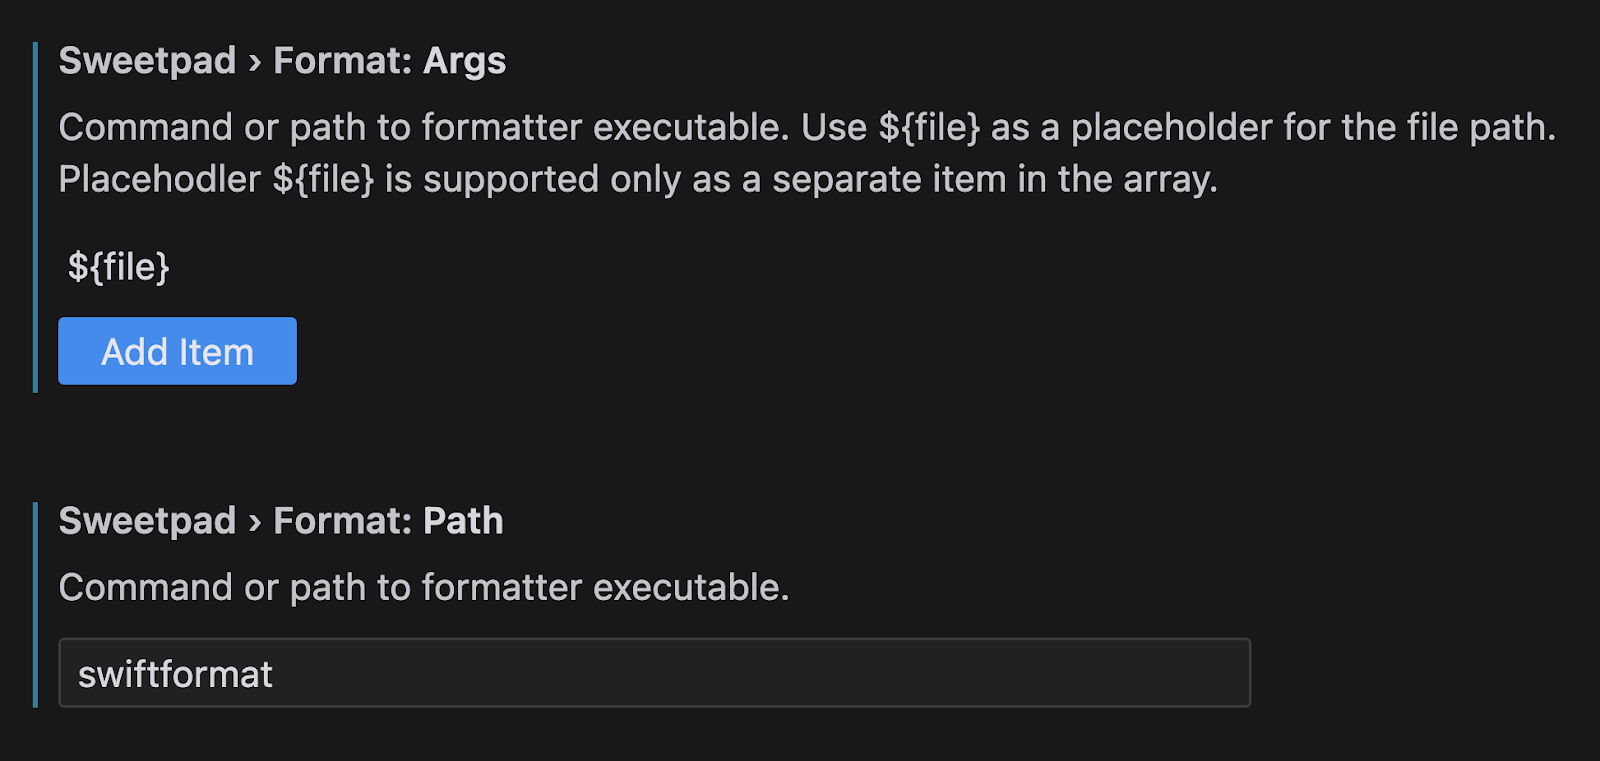Click the Sweetpad label in Format: Args heading
Image resolution: width=1600 pixels, height=761 pixels.
[x=147, y=60]
